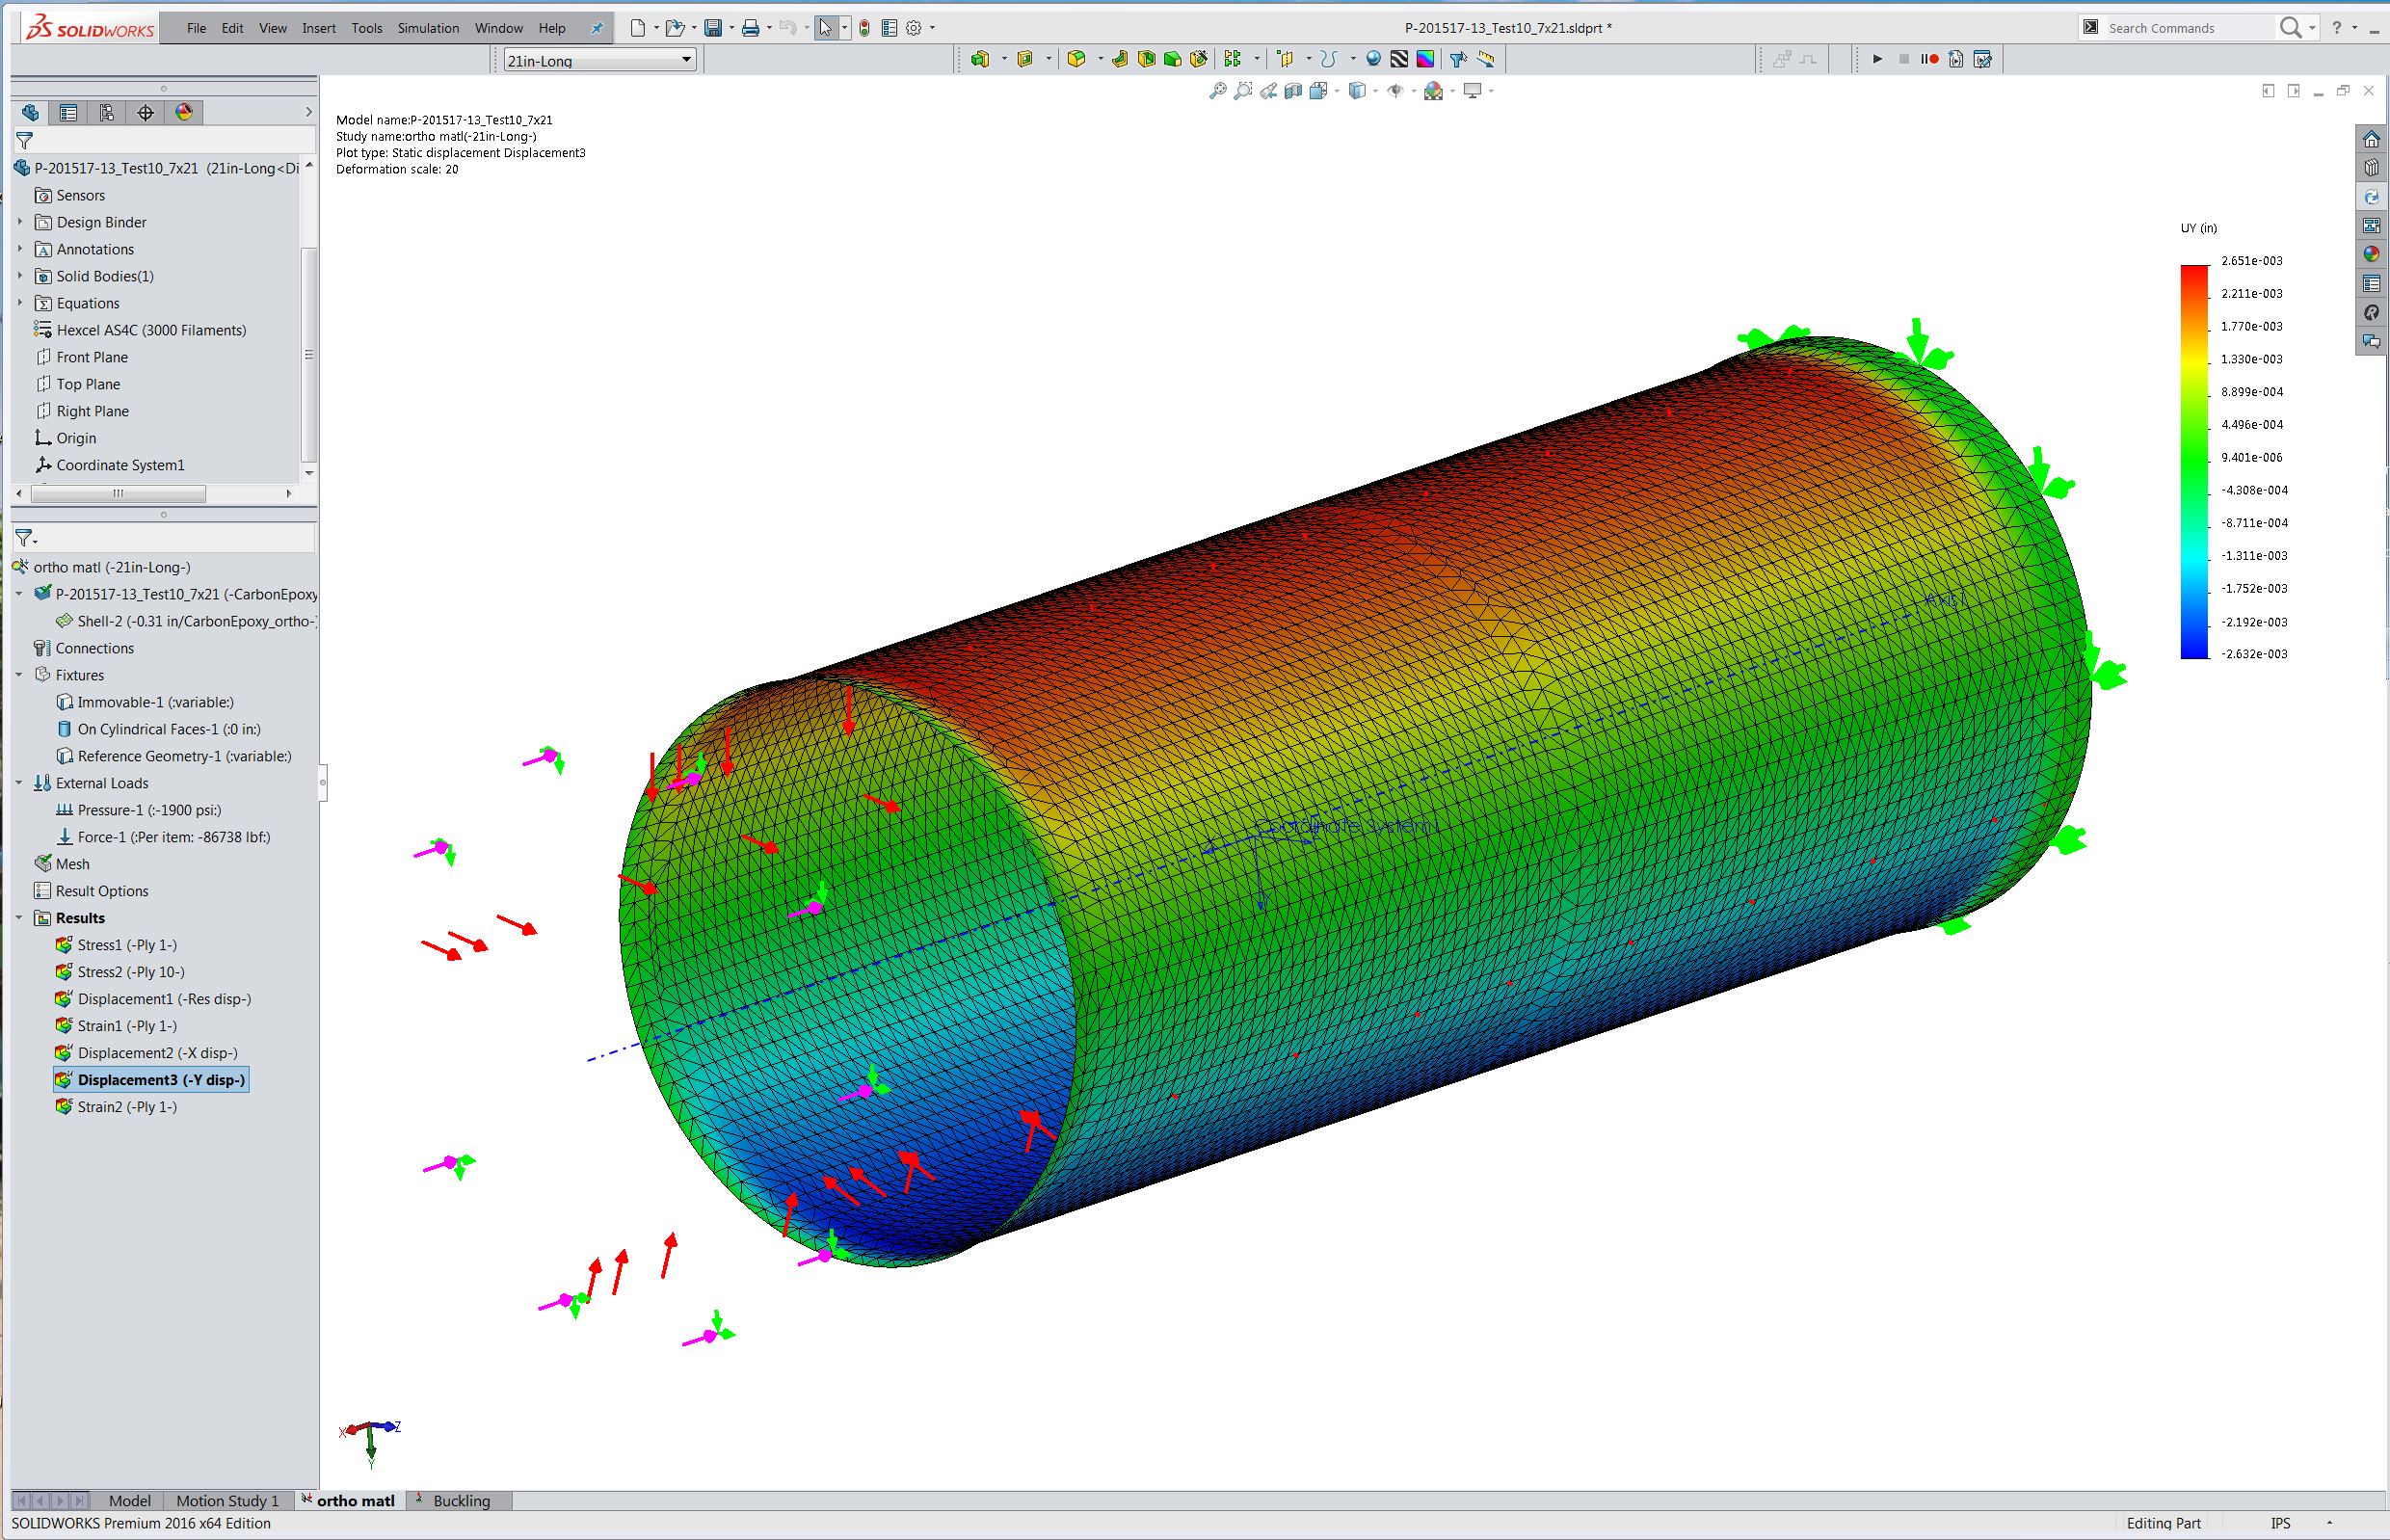Screen dimensions: 2390x1540
Task: Open SOLIDWORKS Forum task pane icon
Action: pos(2371,342)
